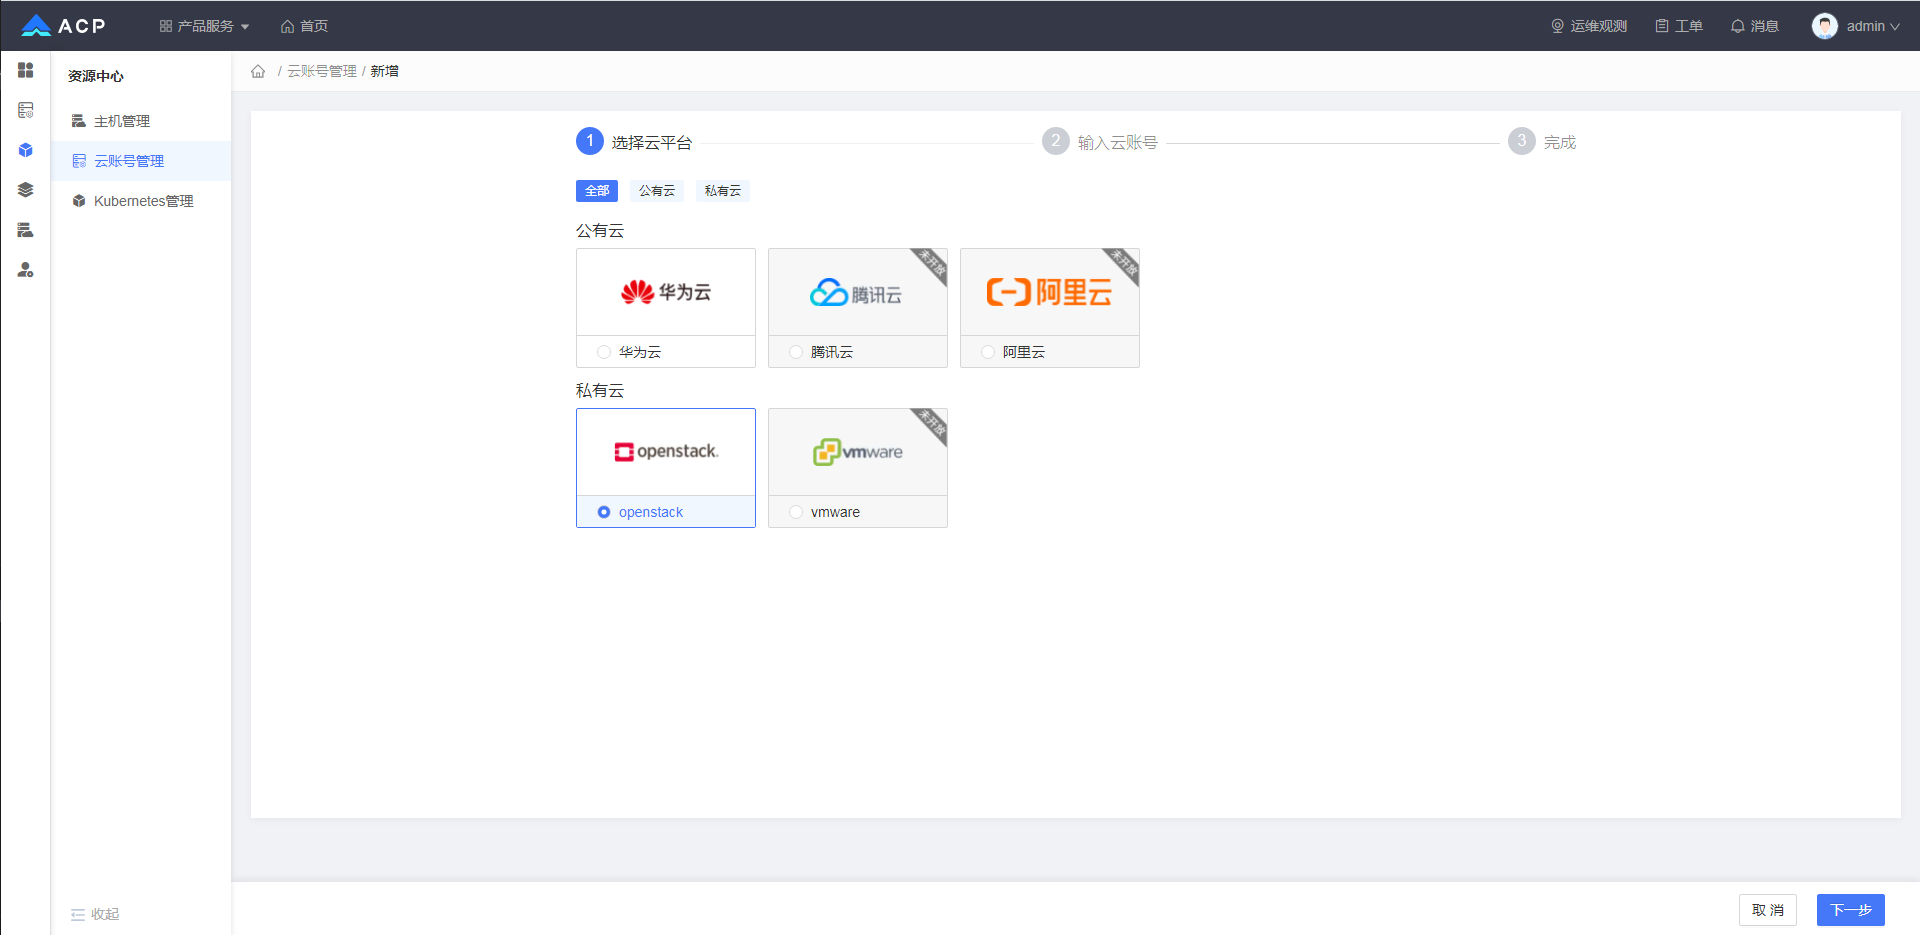This screenshot has height=935, width=1920.
Task: Click the 下一步 button
Action: tap(1851, 910)
